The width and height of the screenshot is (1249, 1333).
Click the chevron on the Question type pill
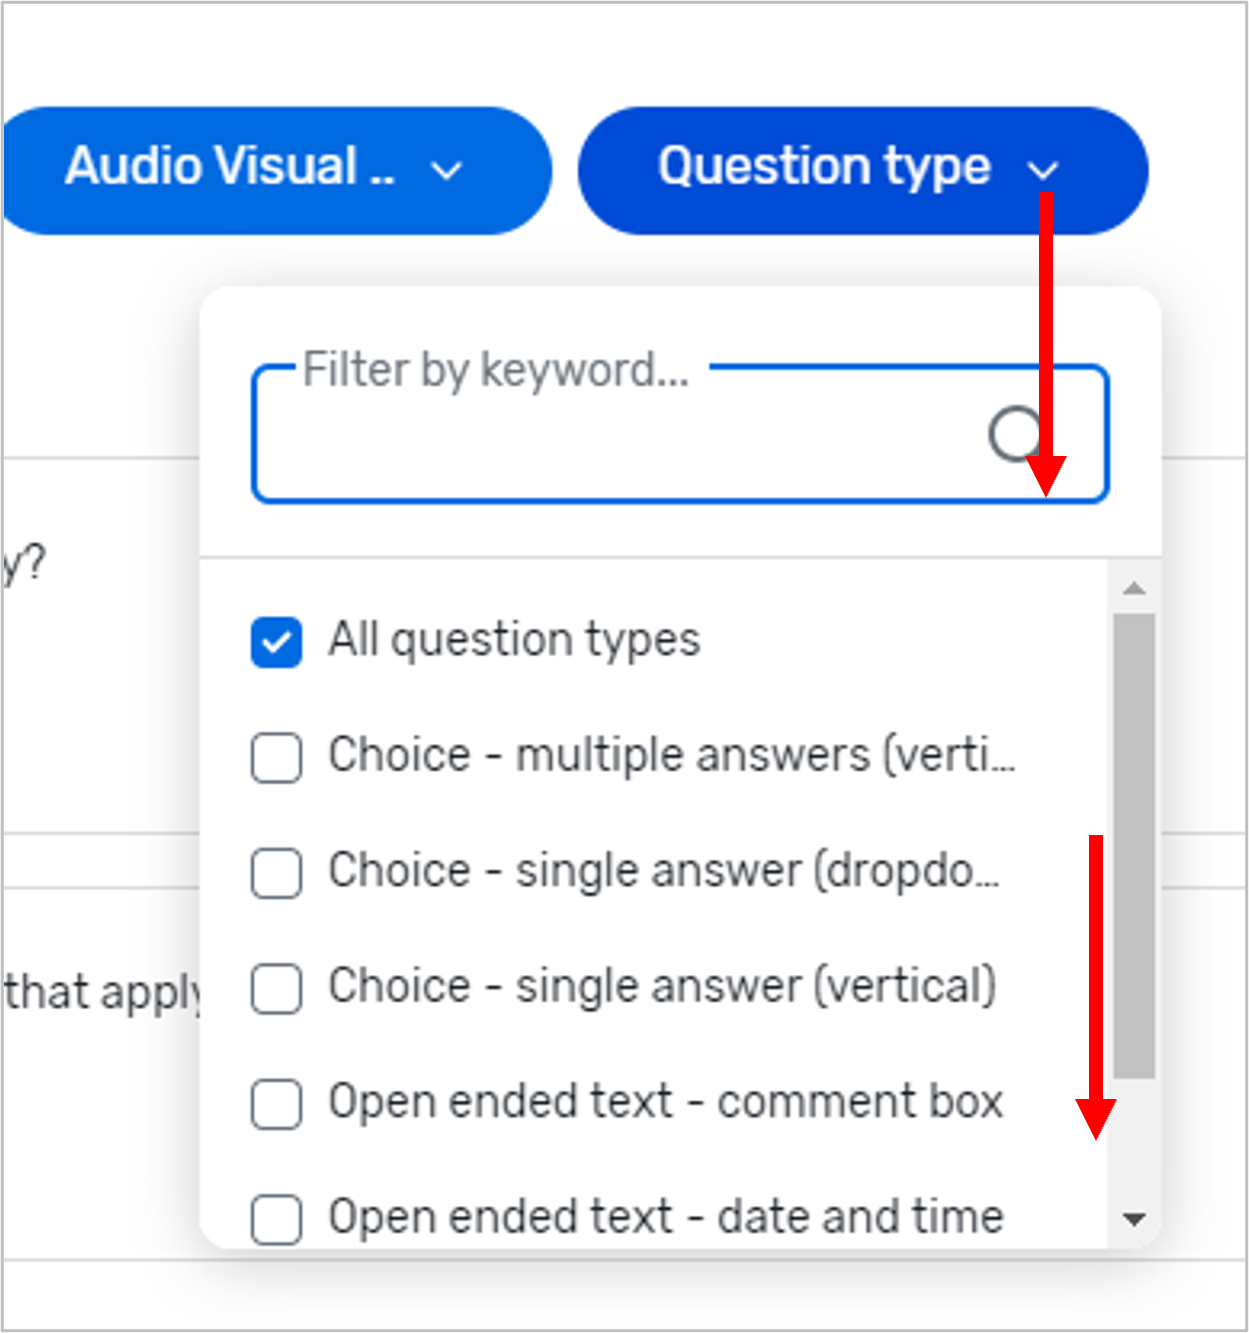pos(1044,170)
